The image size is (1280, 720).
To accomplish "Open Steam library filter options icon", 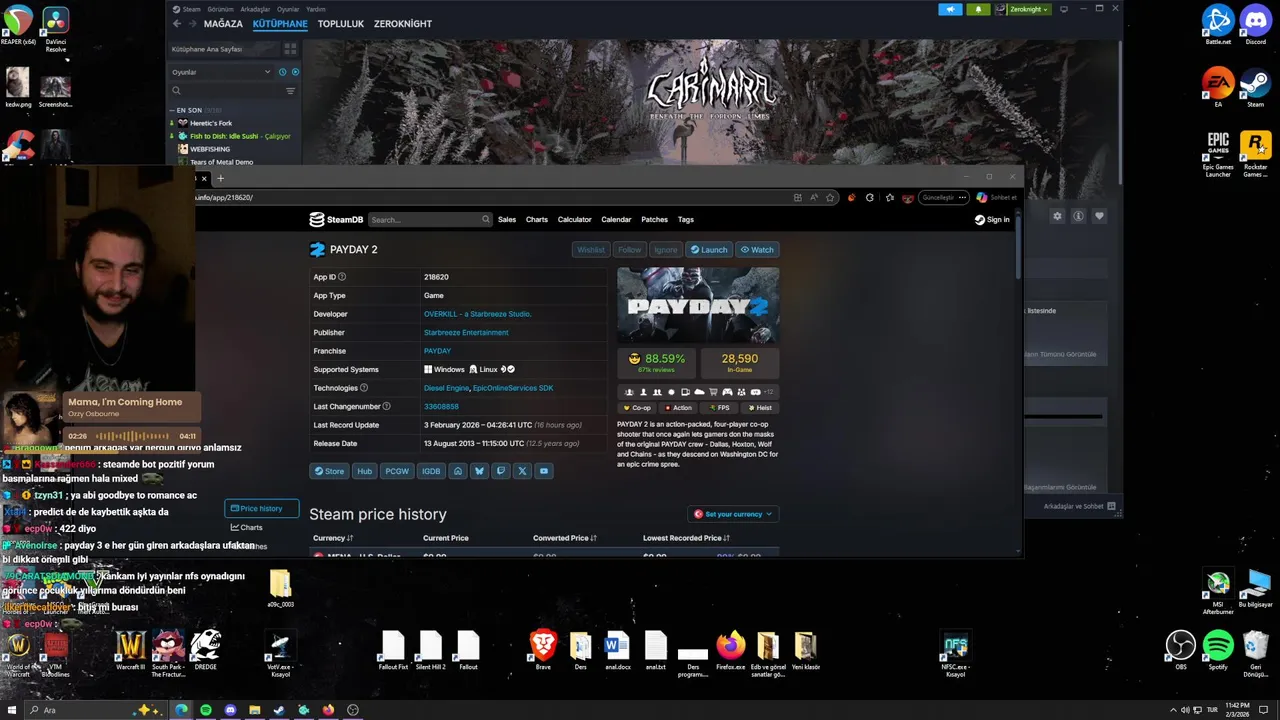I will tap(291, 91).
